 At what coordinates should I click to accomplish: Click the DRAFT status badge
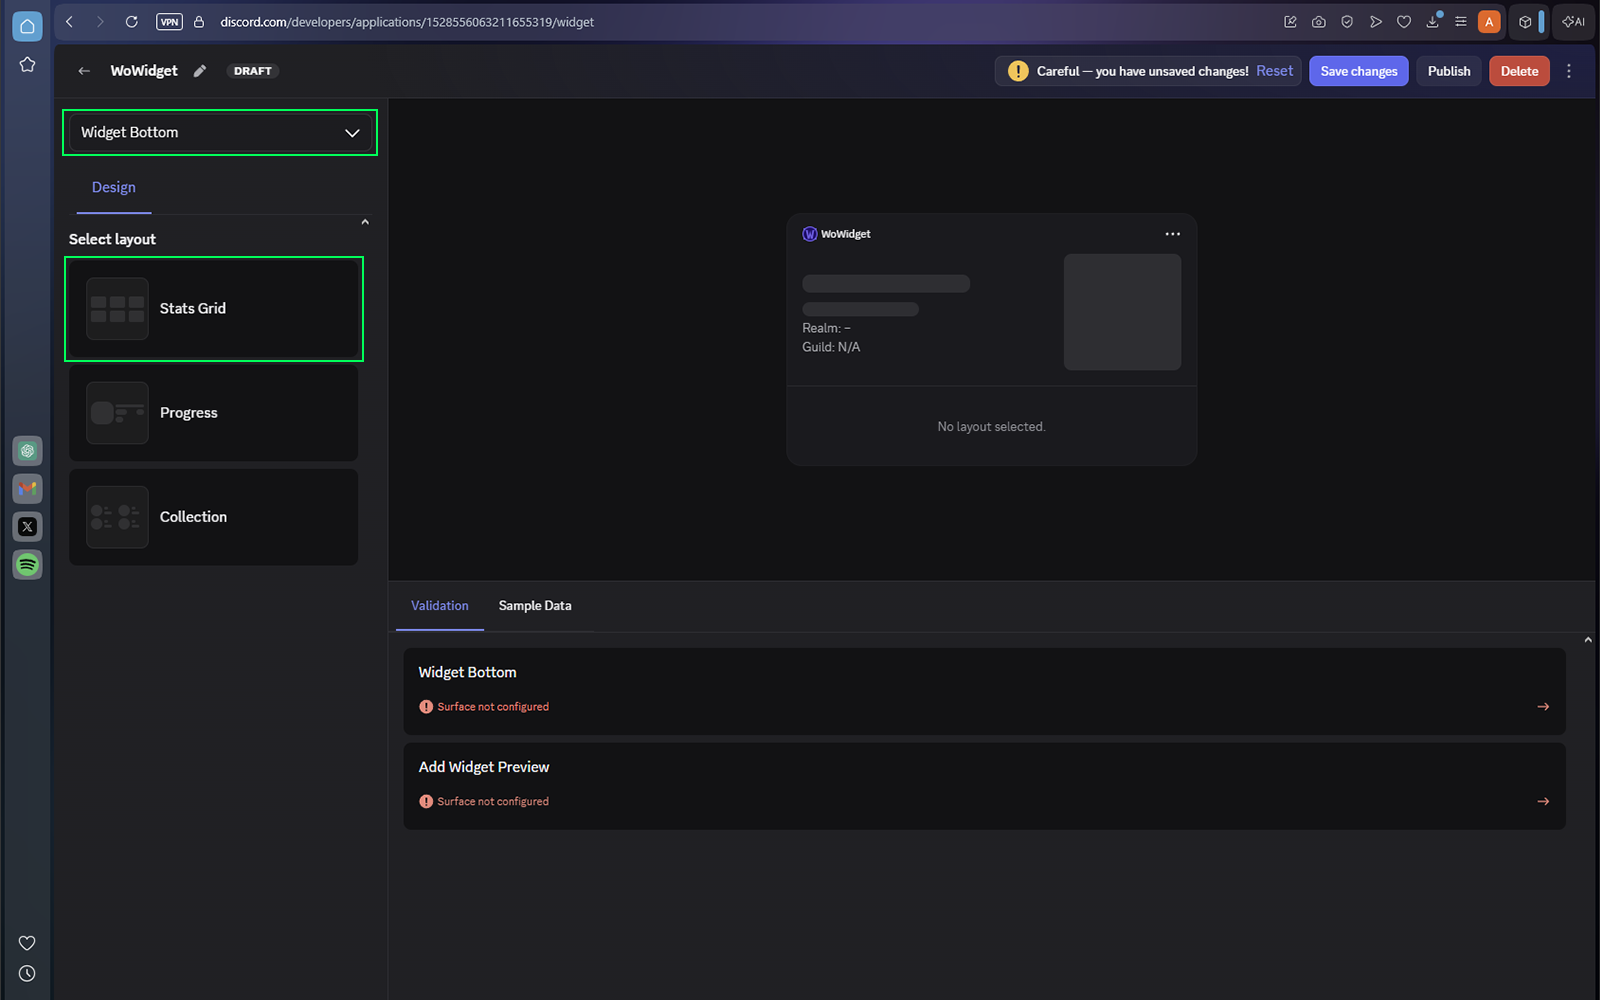pos(253,71)
